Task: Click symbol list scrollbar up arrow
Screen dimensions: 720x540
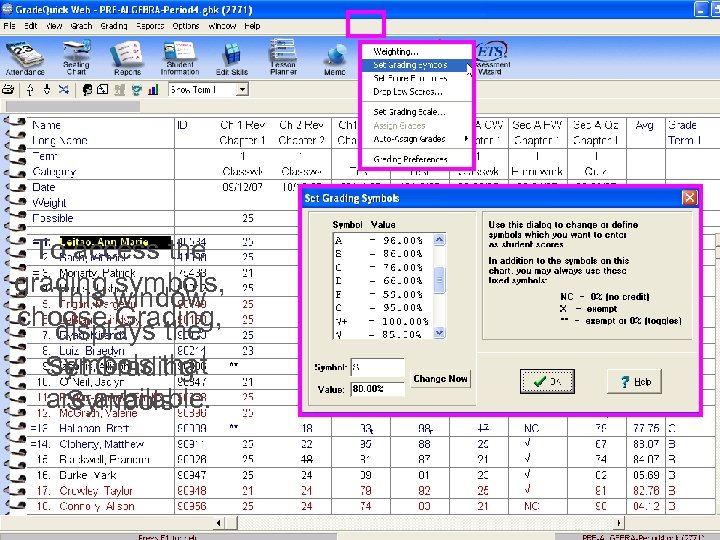Action: [439, 240]
